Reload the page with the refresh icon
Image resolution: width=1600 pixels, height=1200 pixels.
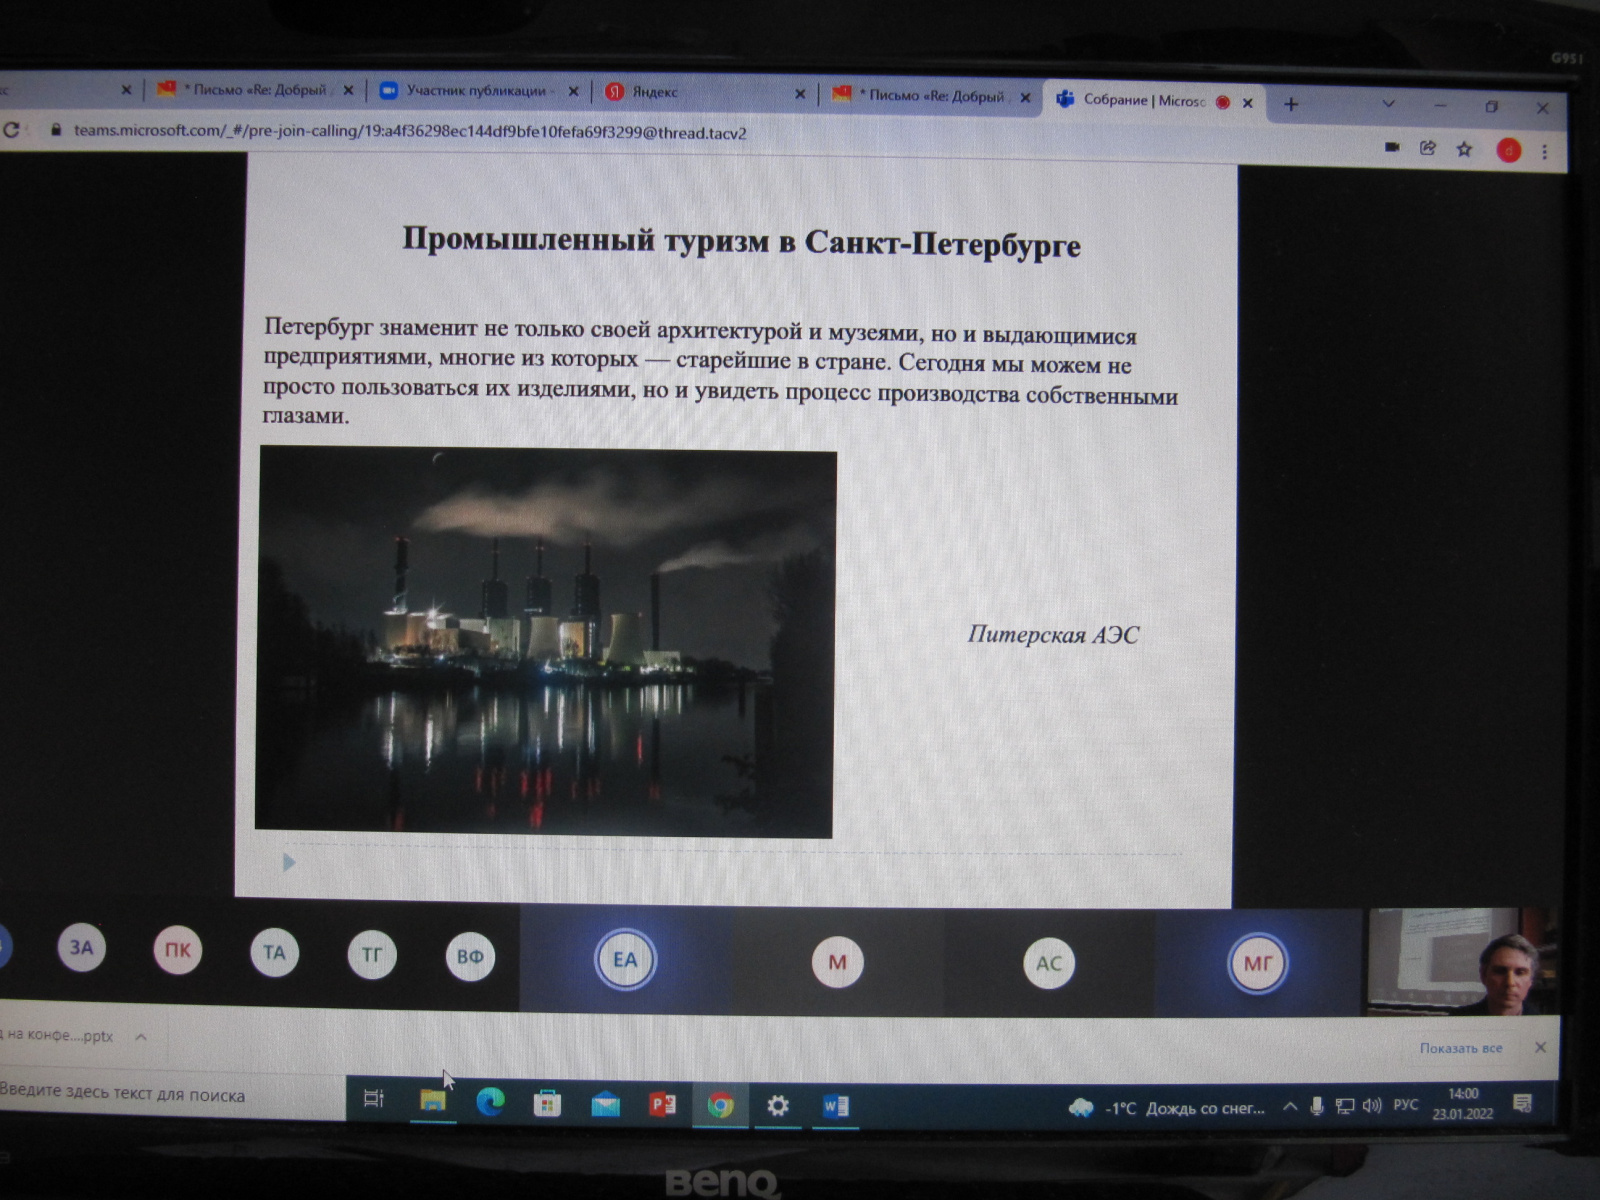pyautogui.click(x=12, y=130)
